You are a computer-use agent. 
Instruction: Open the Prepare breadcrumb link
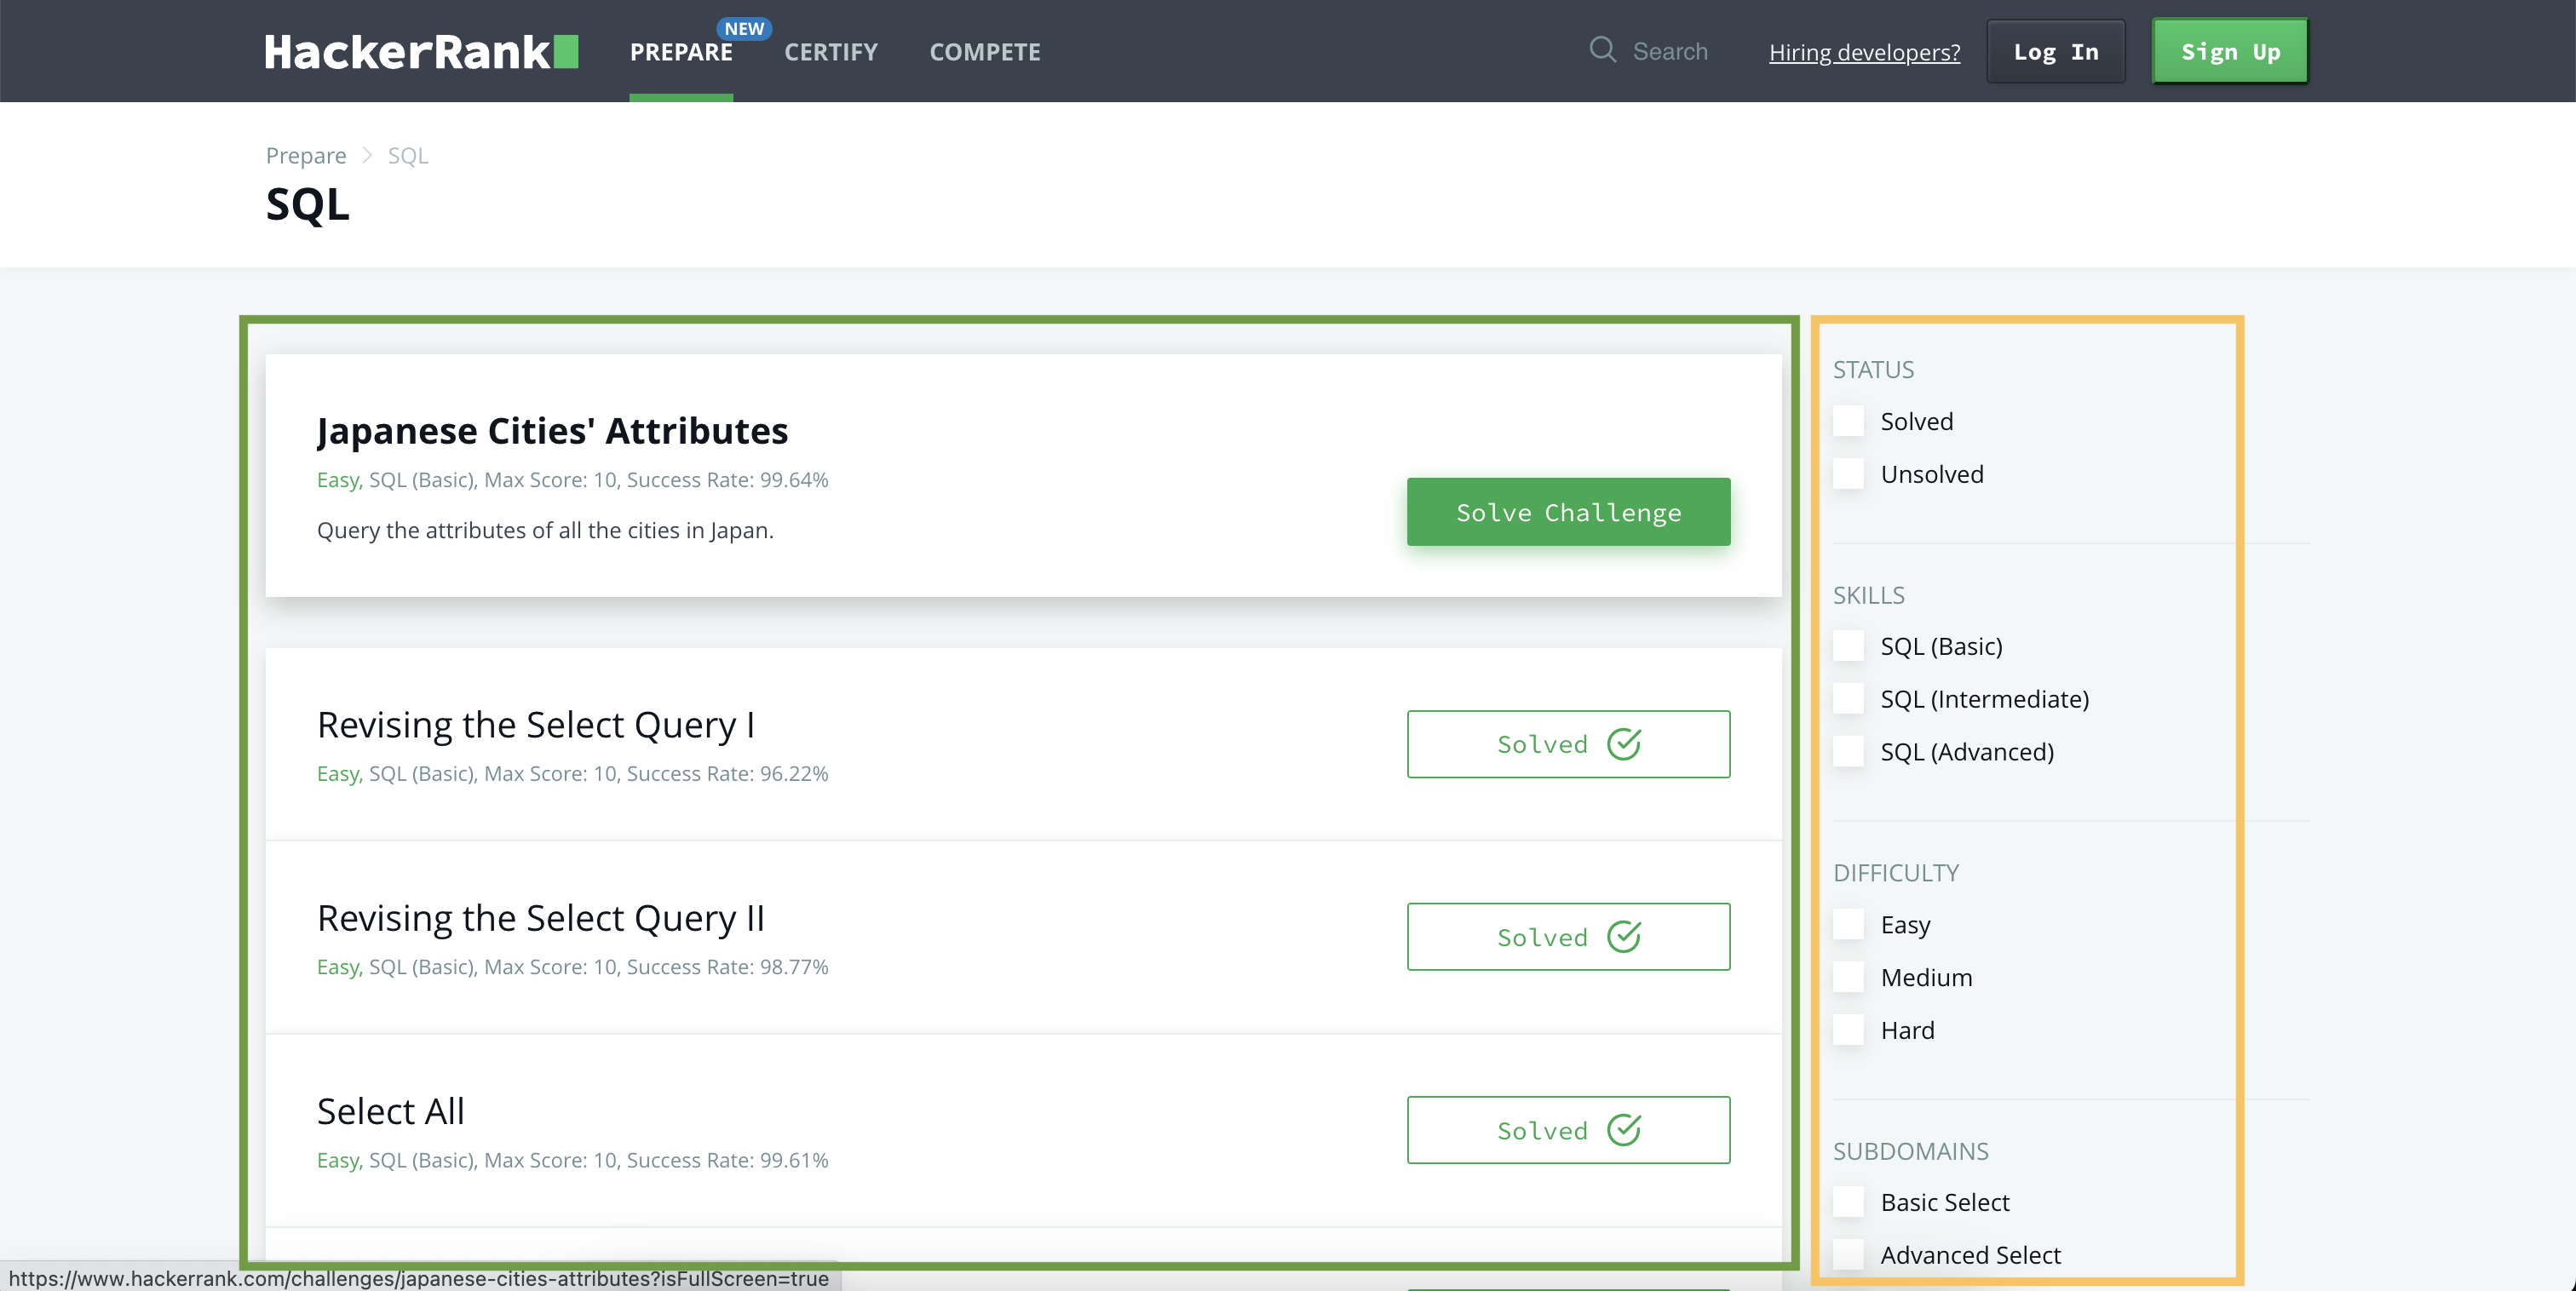coord(305,155)
